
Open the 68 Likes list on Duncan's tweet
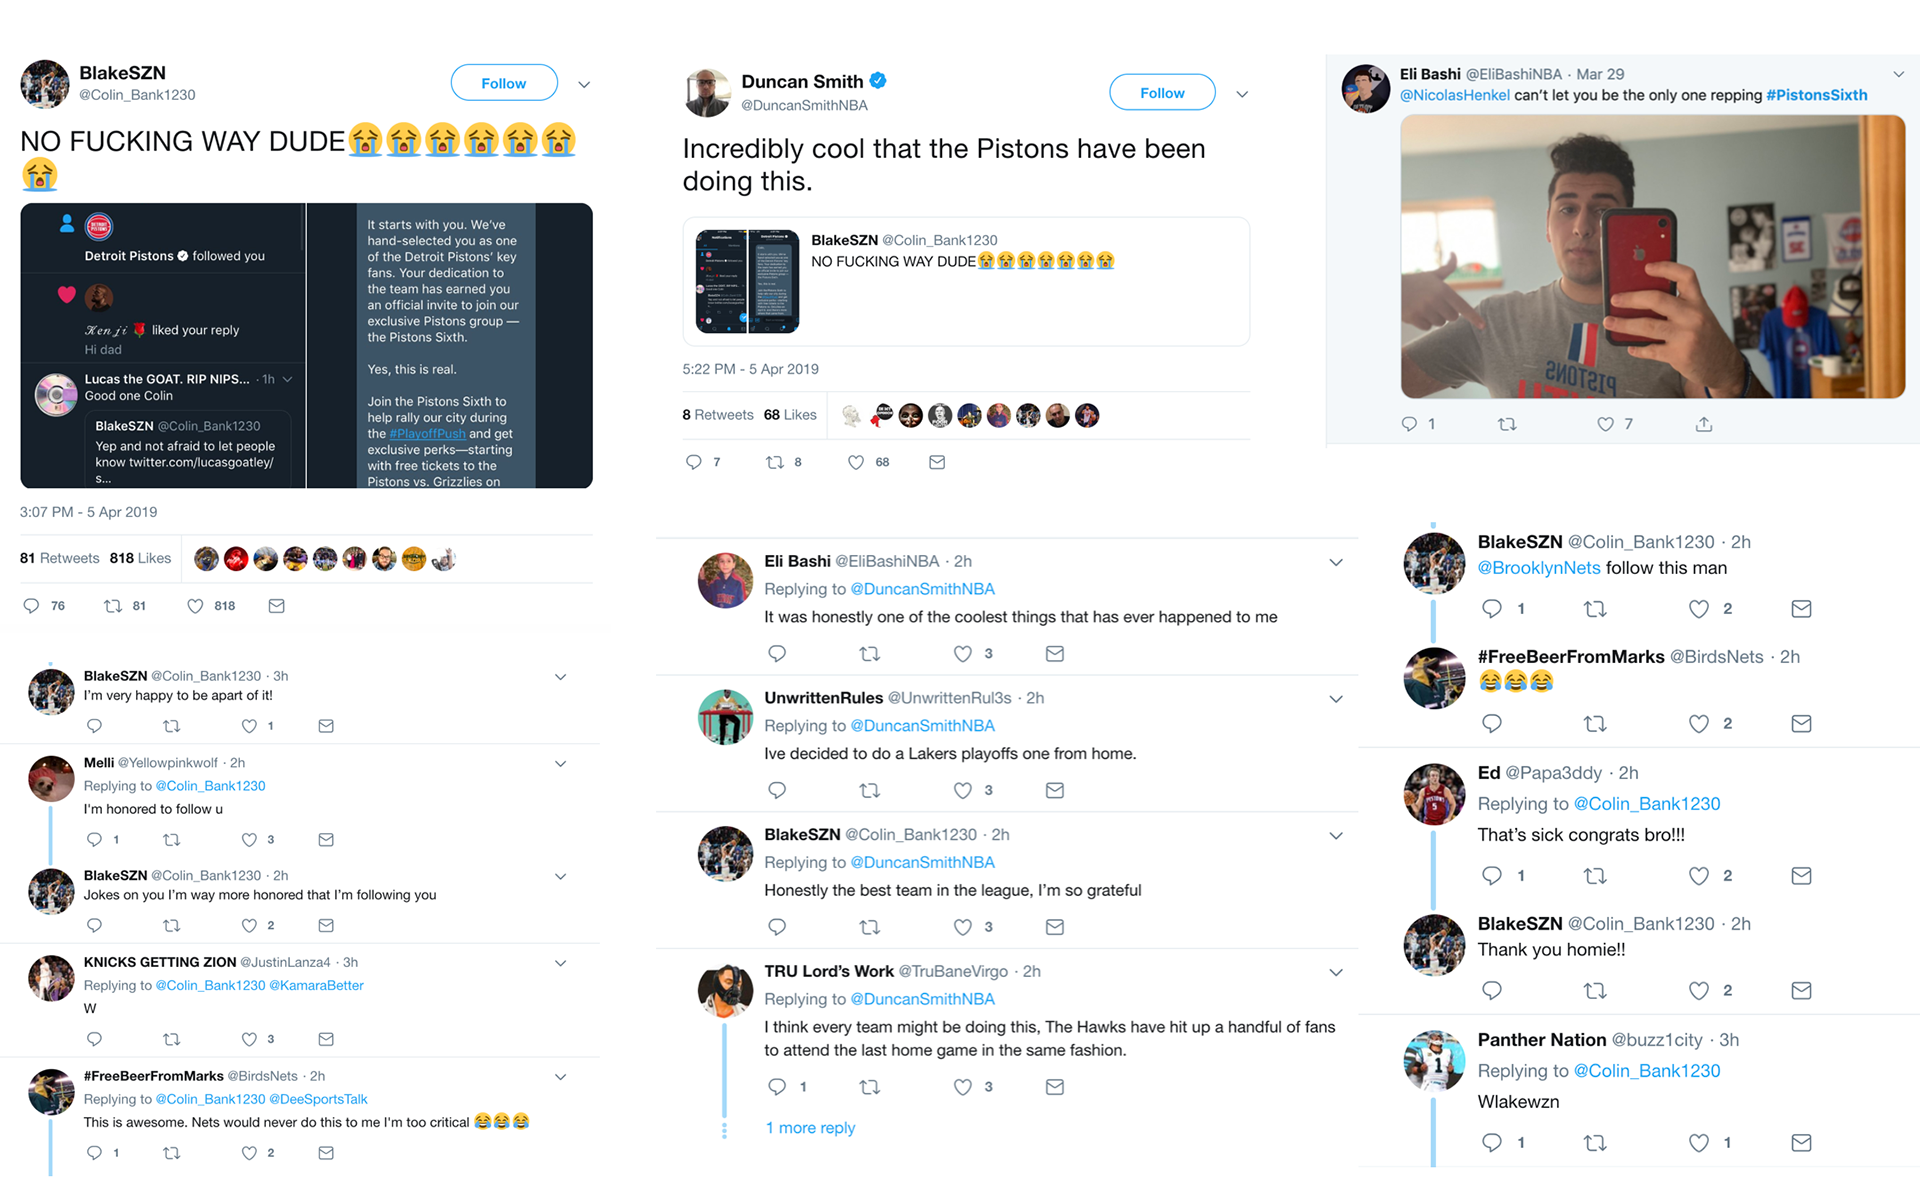[790, 415]
